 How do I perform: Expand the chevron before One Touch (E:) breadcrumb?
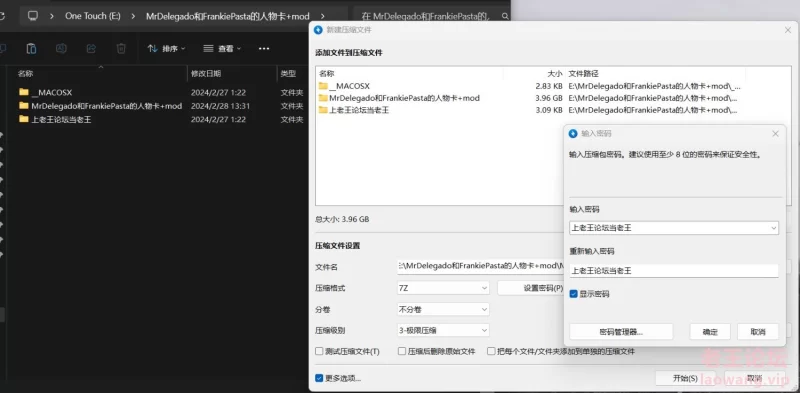point(52,16)
